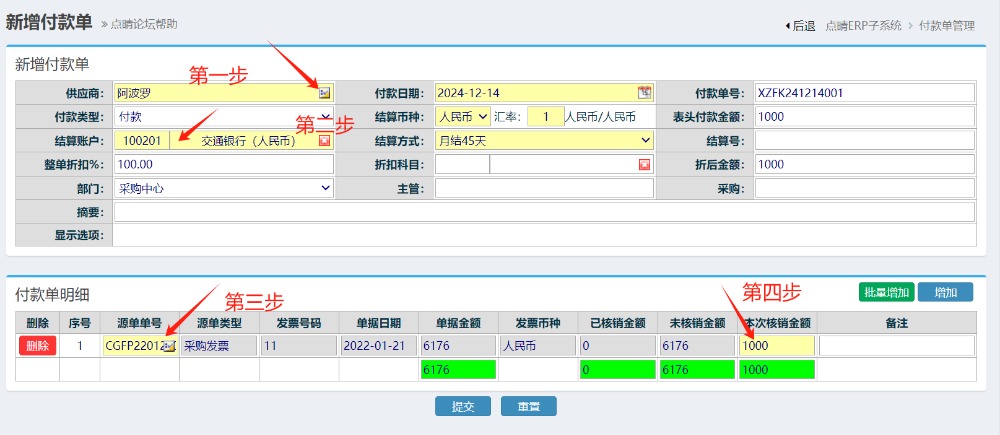Expand the 付款类型 dropdown
The width and height of the screenshot is (1000, 435).
(x=224, y=117)
